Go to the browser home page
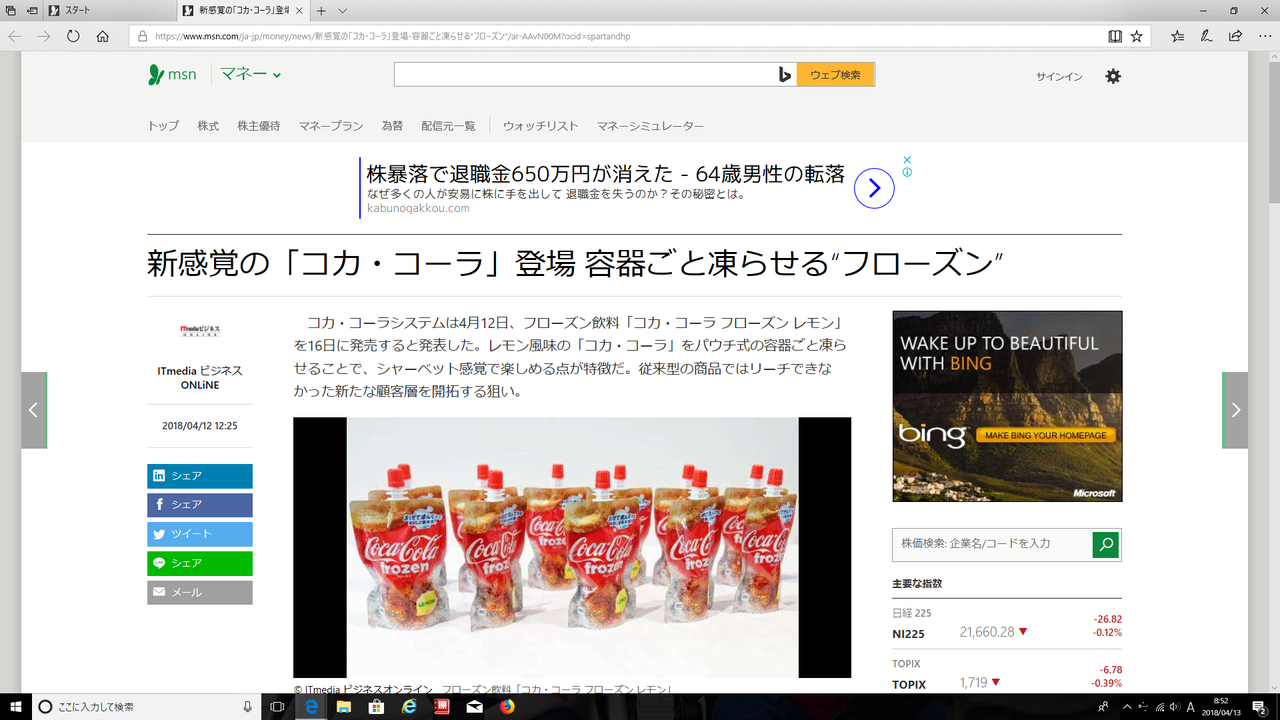Image resolution: width=1280 pixels, height=720 pixels. pos(103,36)
